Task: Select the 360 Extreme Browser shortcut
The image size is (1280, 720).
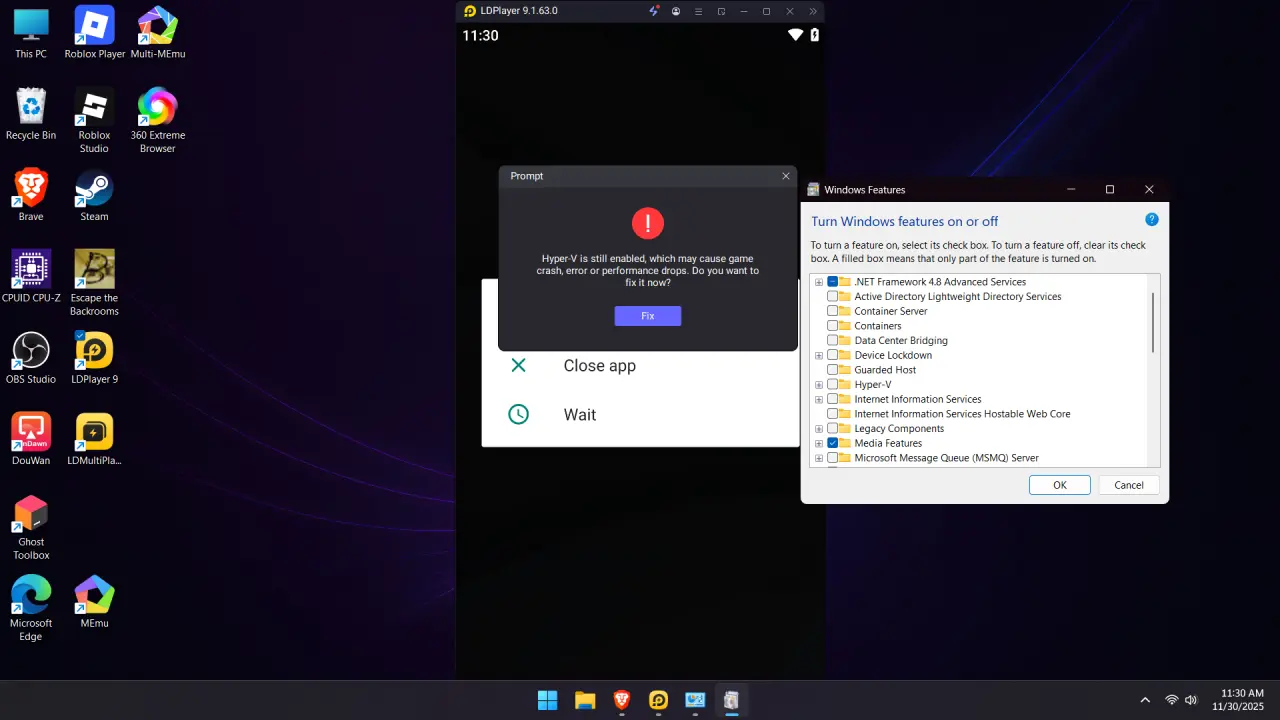Action: coord(158,121)
